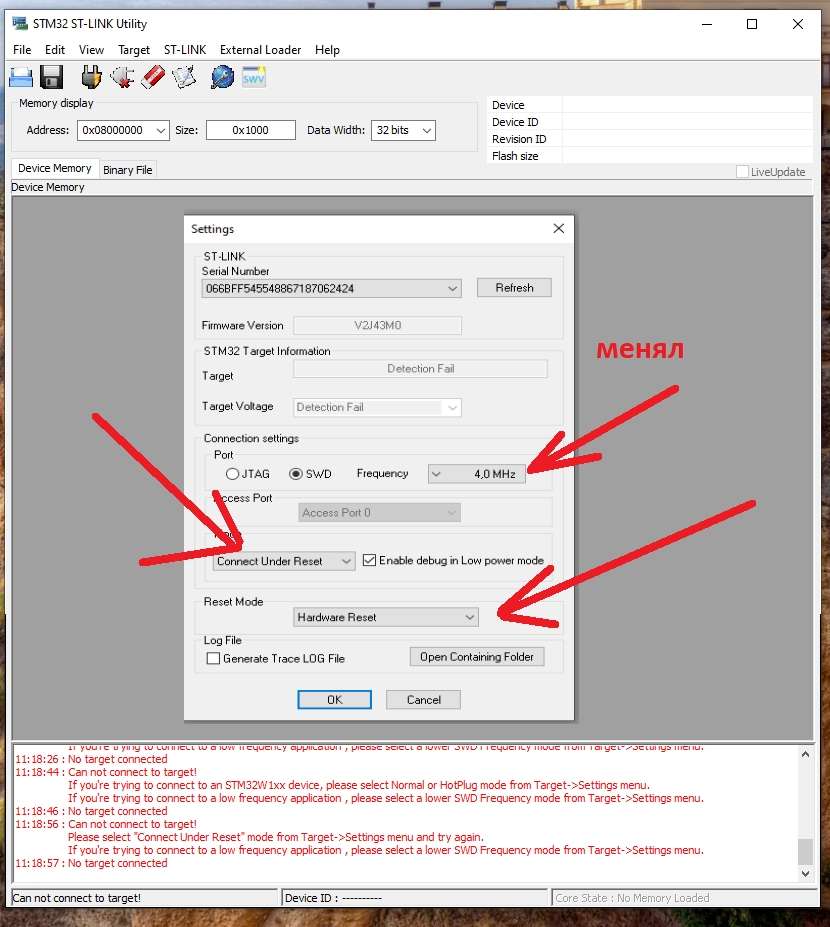This screenshot has width=830, height=927.
Task: Open the Access Port 0 dropdown
Action: [379, 513]
